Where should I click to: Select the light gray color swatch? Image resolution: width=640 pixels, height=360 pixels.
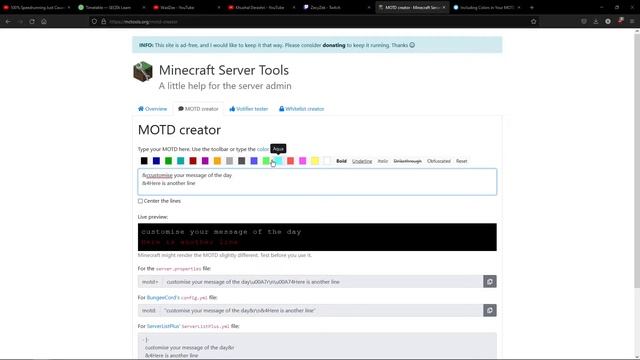tap(229, 161)
